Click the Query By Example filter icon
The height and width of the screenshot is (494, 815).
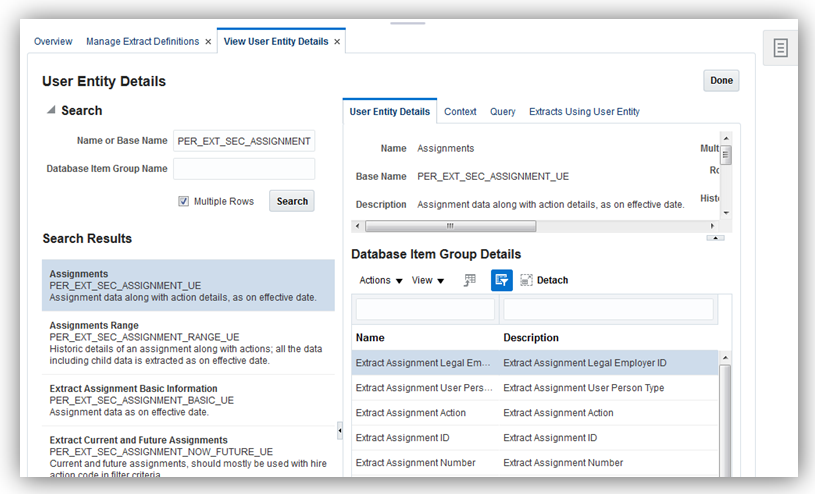(x=502, y=280)
